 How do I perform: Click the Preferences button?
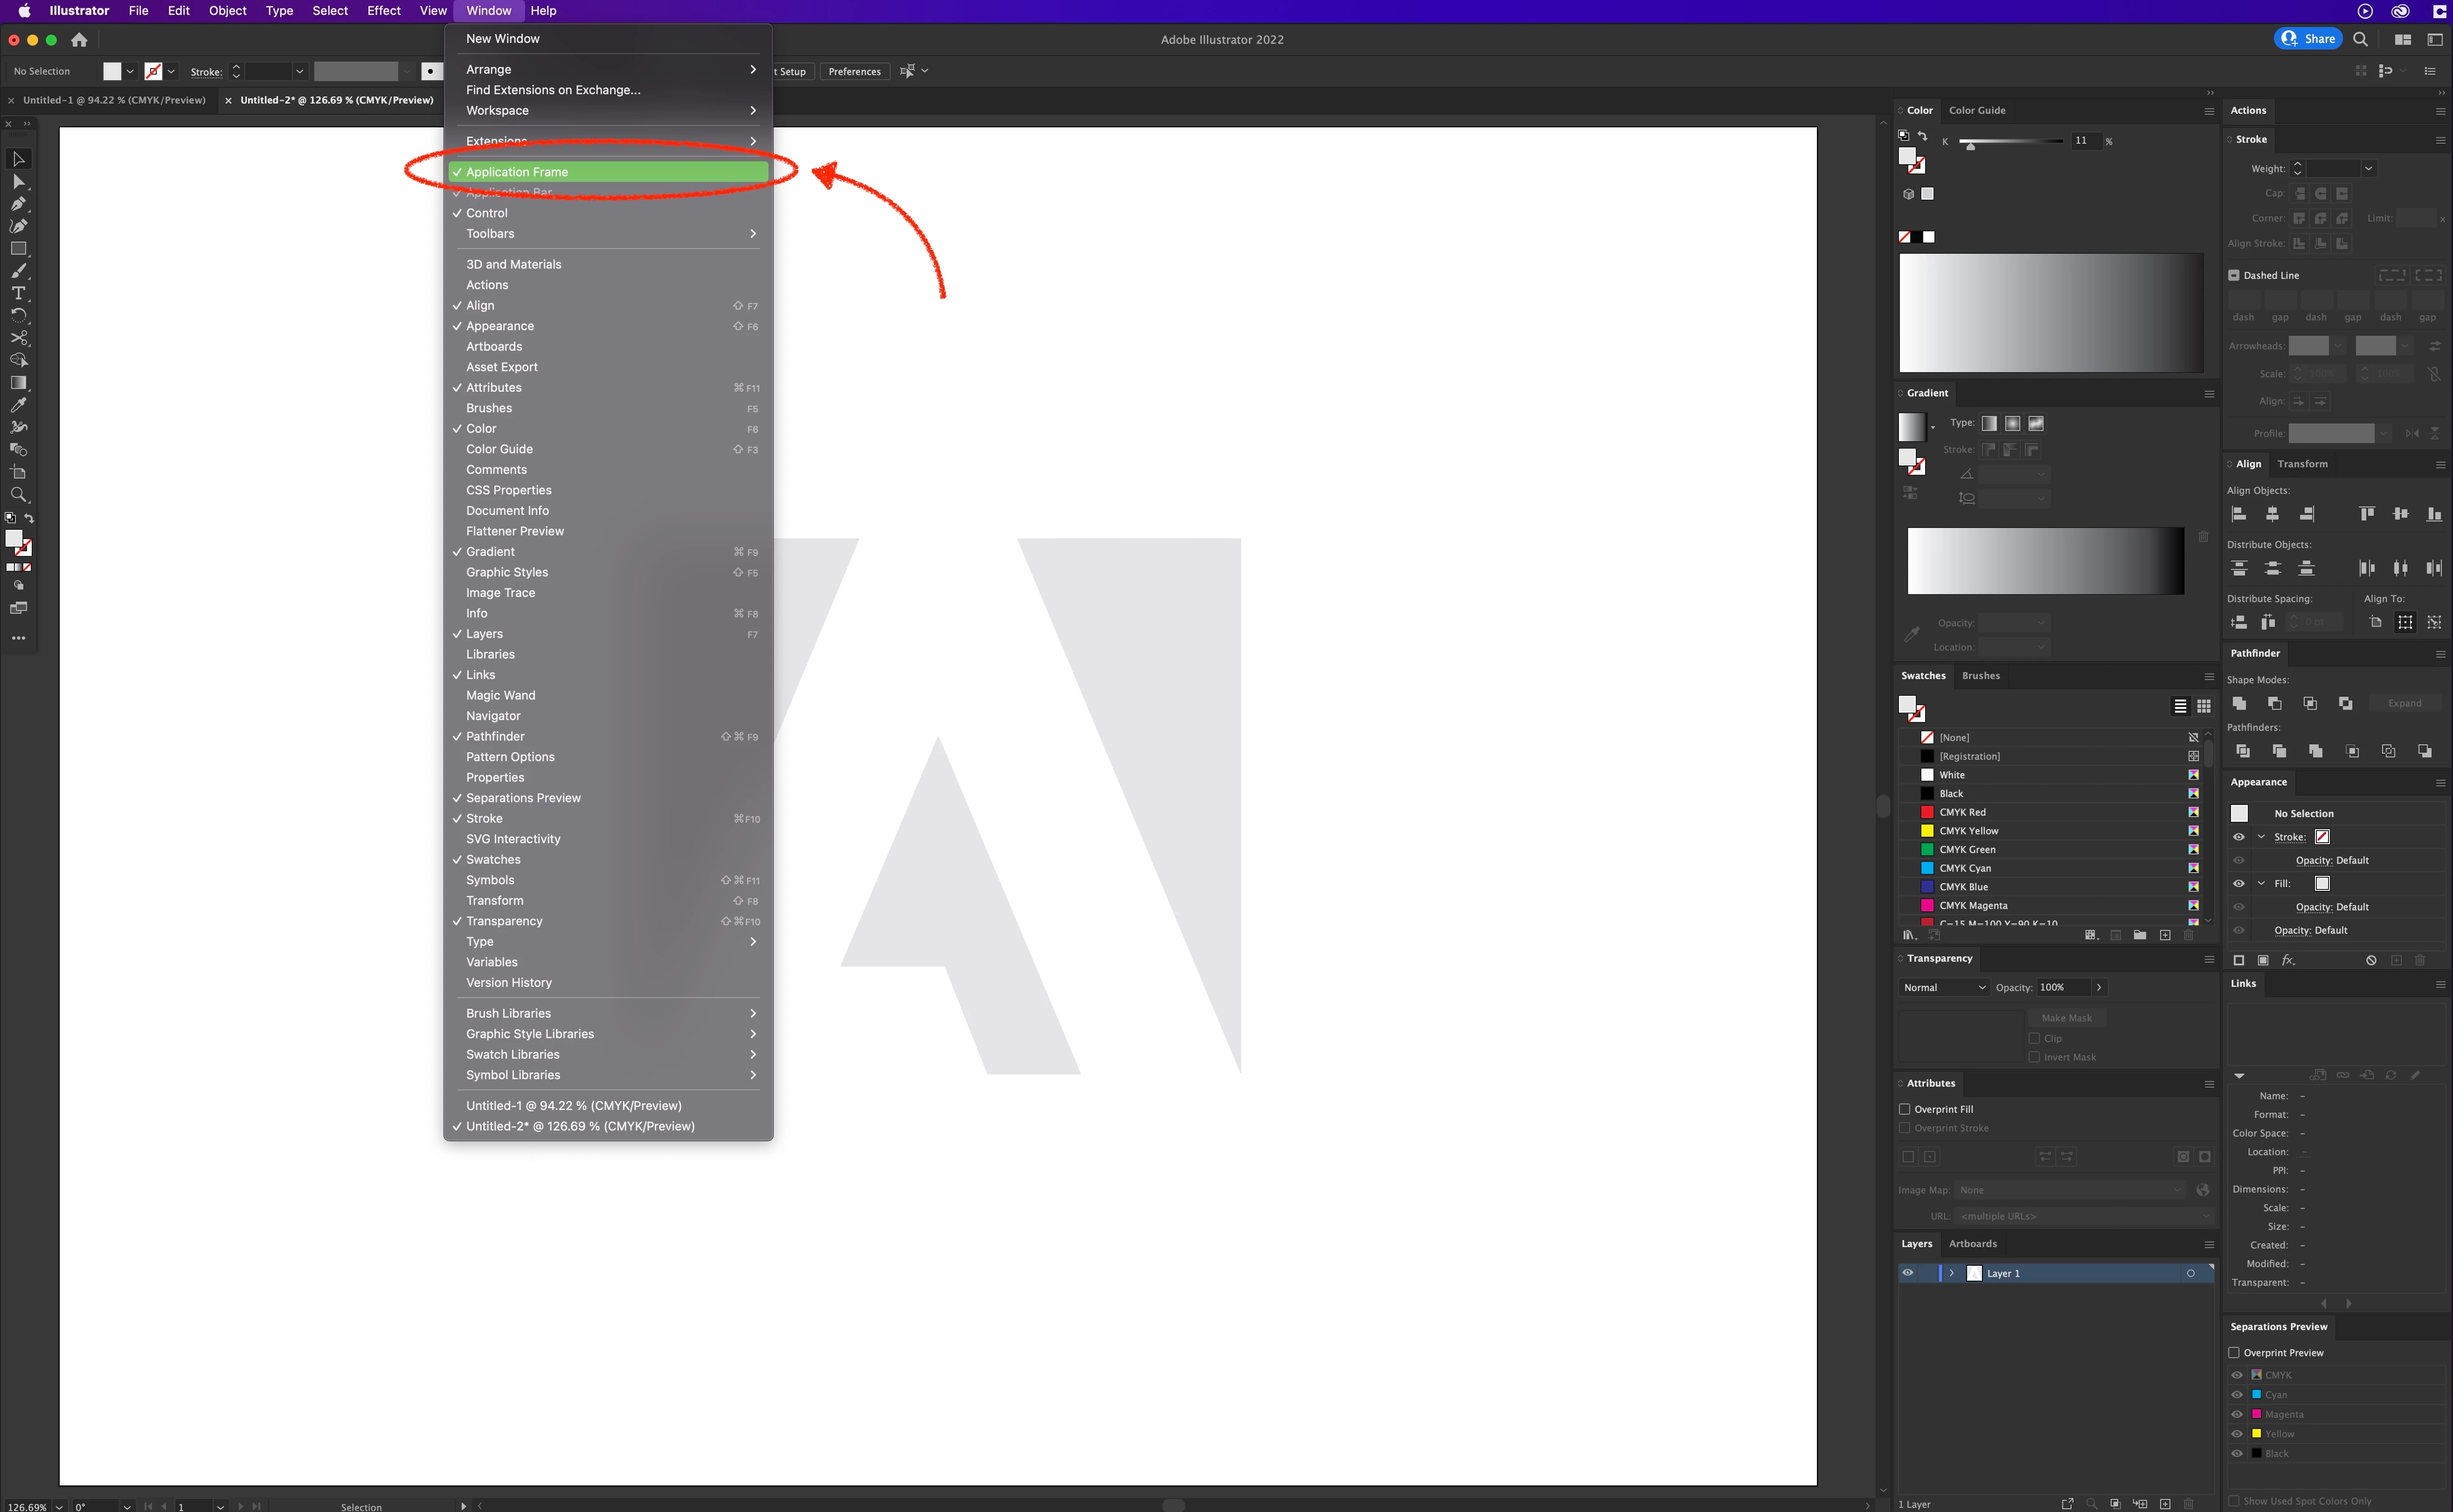click(x=854, y=71)
